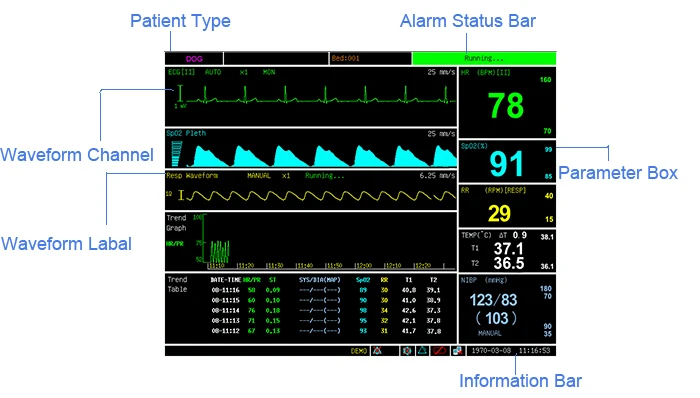Click the green Running... alarm status bar
This screenshot has width=700, height=398.
484,58
